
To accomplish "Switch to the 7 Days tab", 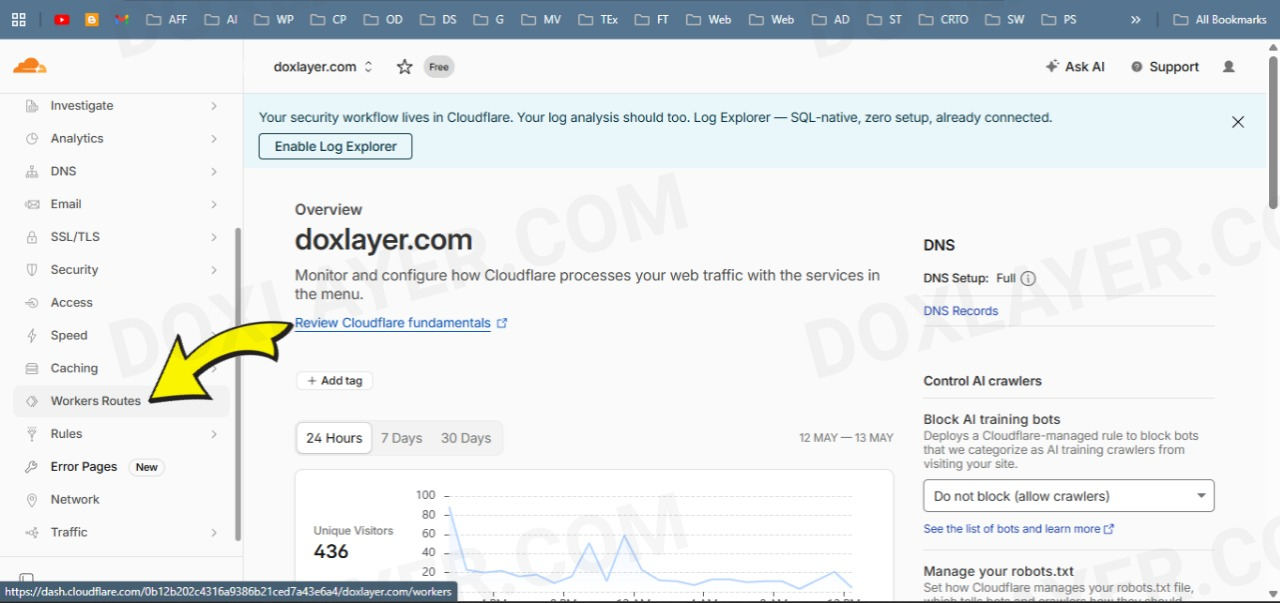I will point(401,438).
